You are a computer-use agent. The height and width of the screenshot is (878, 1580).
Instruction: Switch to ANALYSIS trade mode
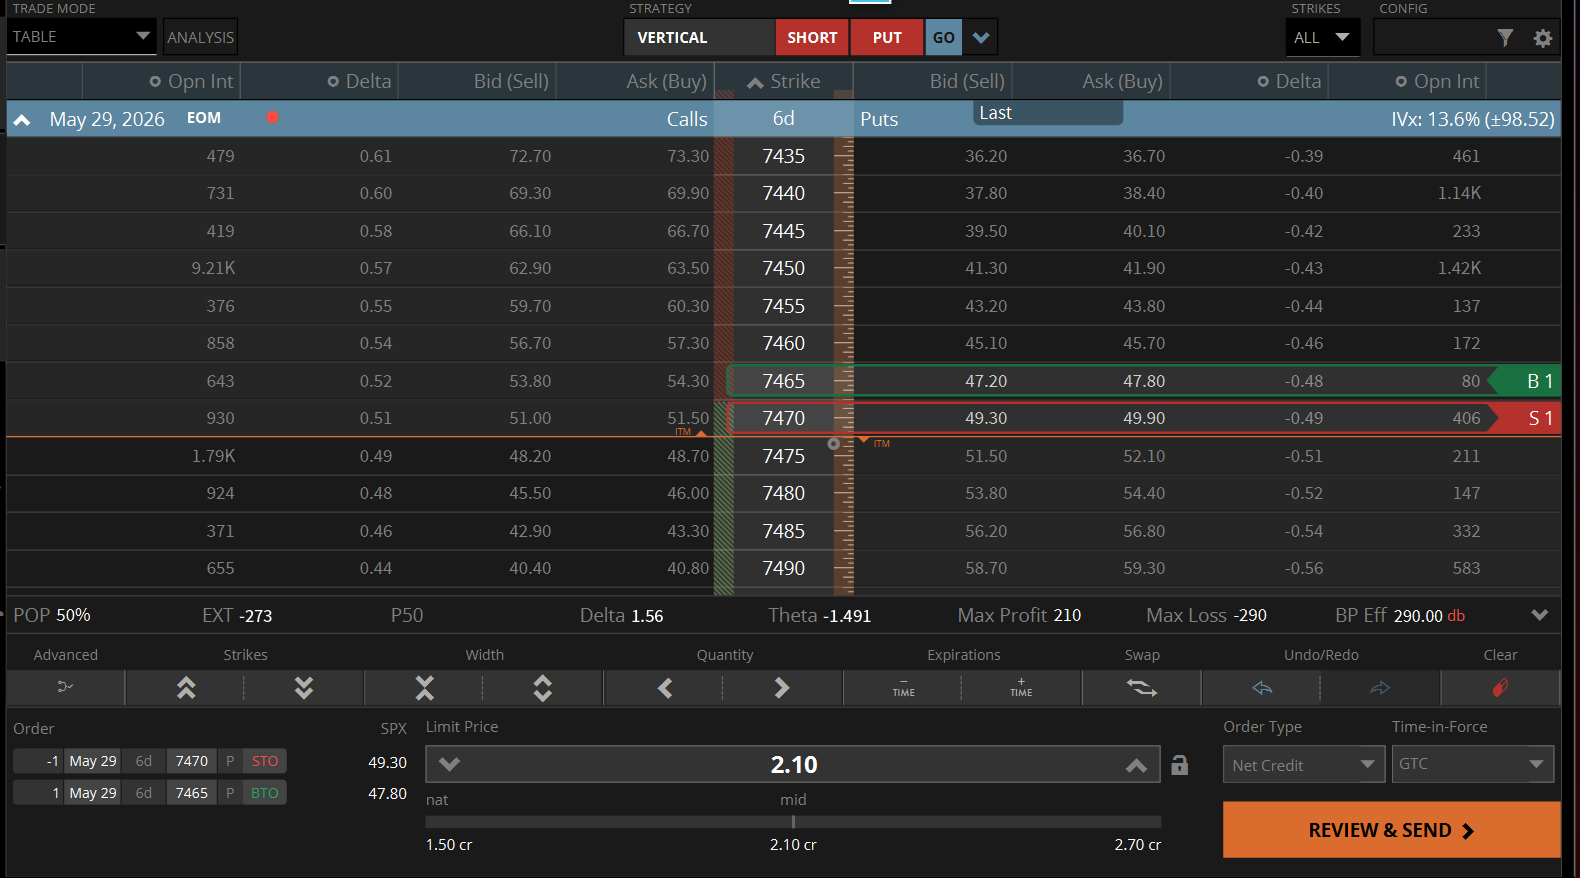coord(200,38)
